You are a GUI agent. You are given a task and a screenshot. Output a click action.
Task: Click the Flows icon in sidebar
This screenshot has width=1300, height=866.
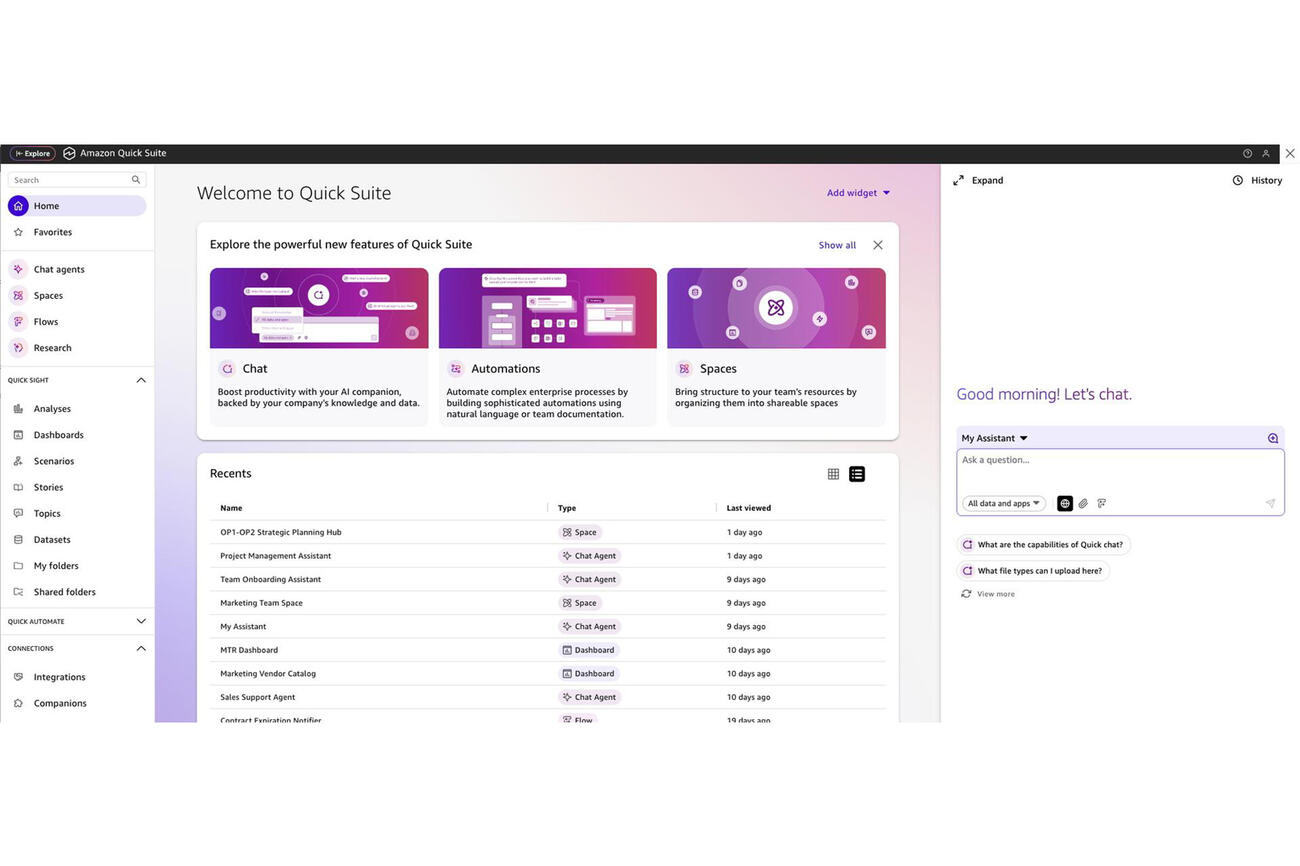(18, 322)
